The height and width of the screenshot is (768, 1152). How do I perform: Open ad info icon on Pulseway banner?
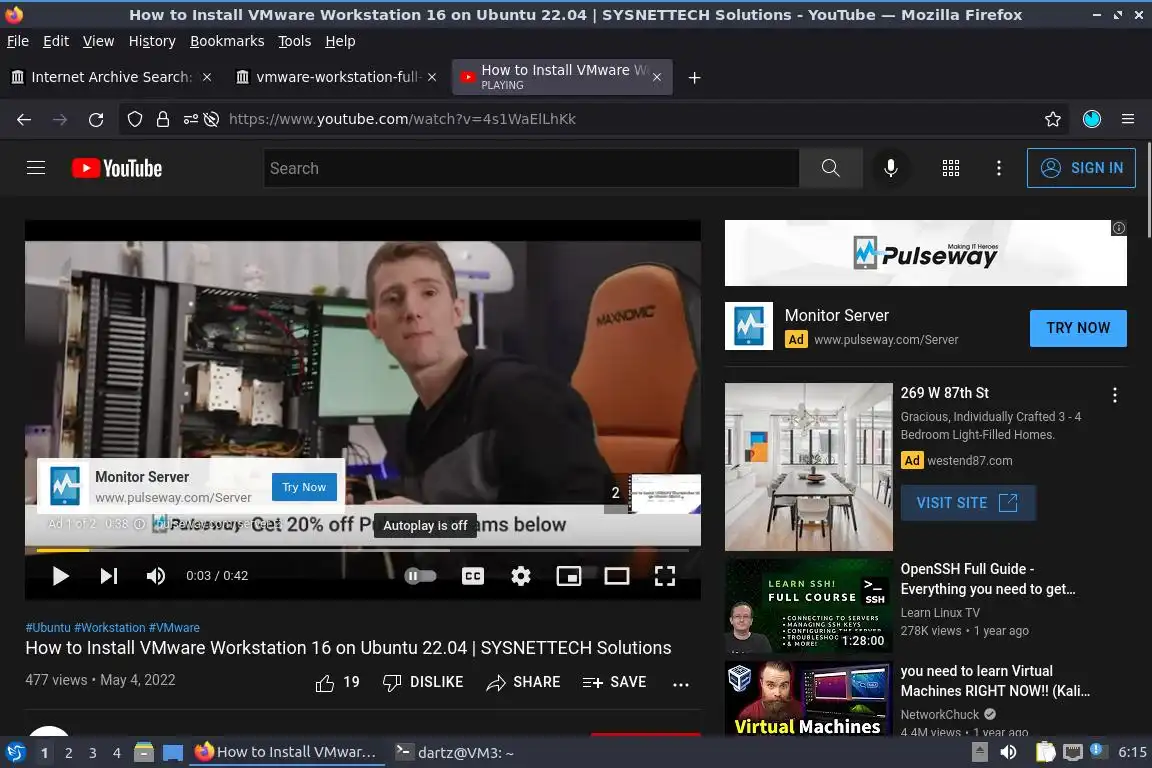click(x=1118, y=228)
